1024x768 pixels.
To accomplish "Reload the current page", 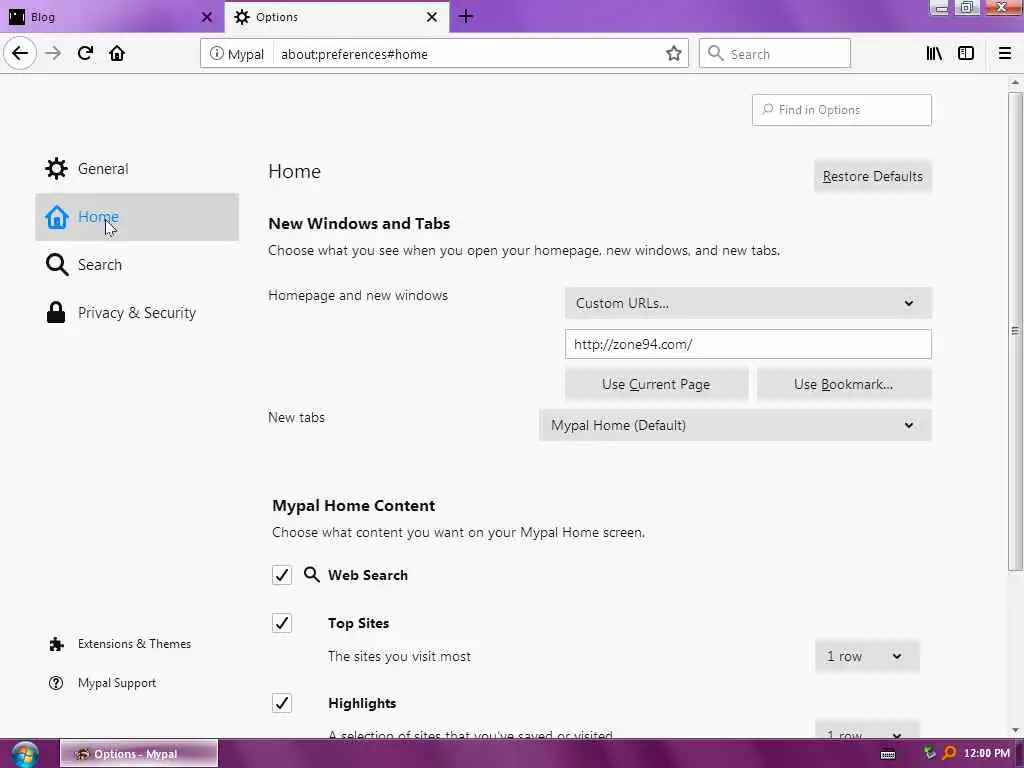I will pyautogui.click(x=85, y=53).
